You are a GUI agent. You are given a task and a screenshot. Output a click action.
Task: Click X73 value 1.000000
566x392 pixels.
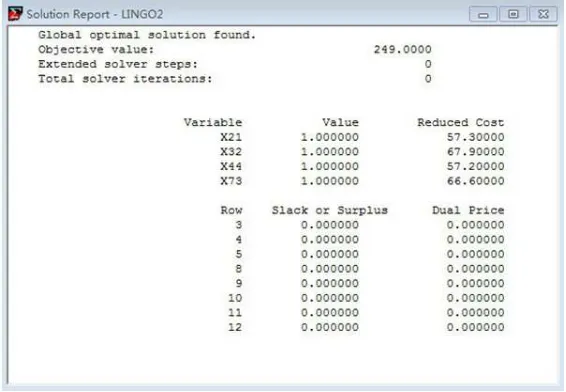pos(330,181)
